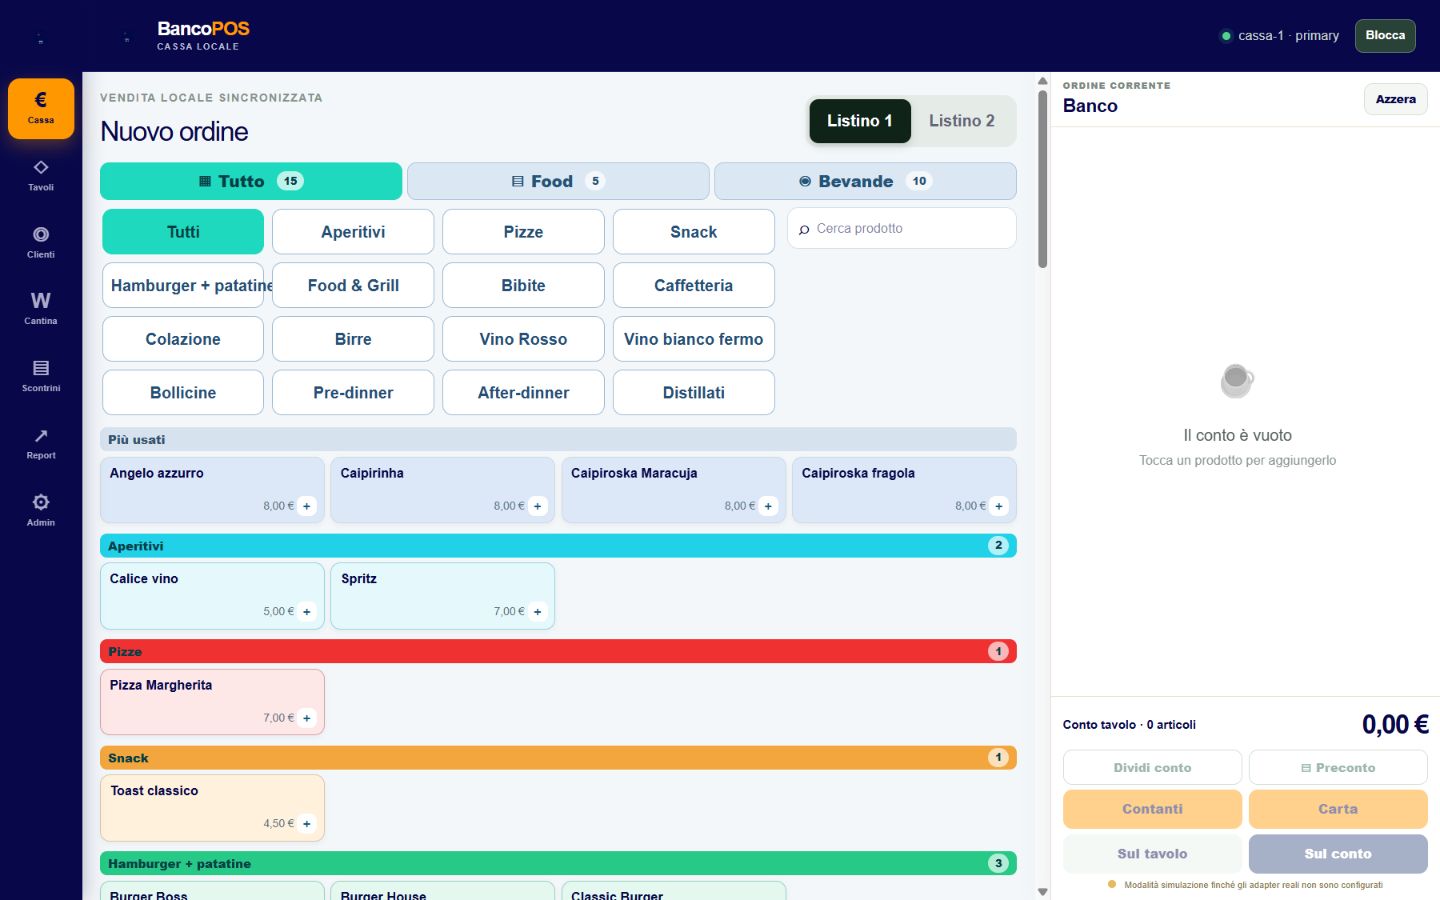This screenshot has width=1440, height=900.
Task: Click the Più usati section header
Action: coord(558,440)
